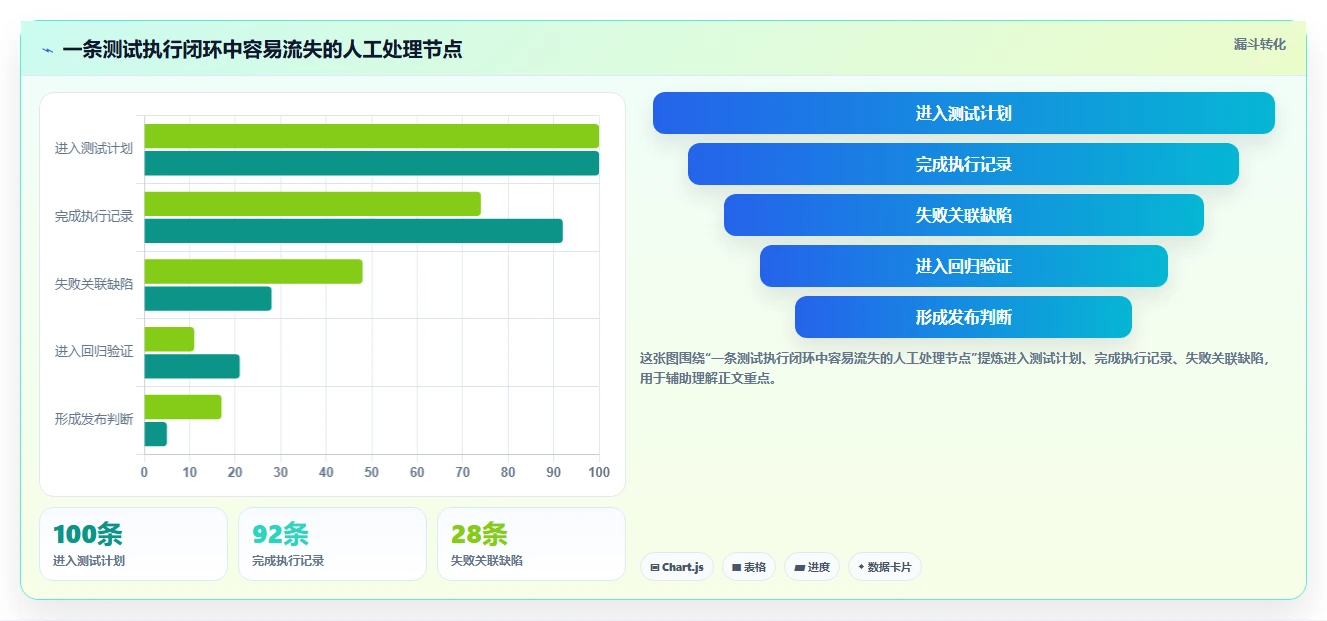Click the 漏斗转化 tag in the header
Image resolution: width=1327 pixels, height=621 pixels.
tap(1259, 44)
